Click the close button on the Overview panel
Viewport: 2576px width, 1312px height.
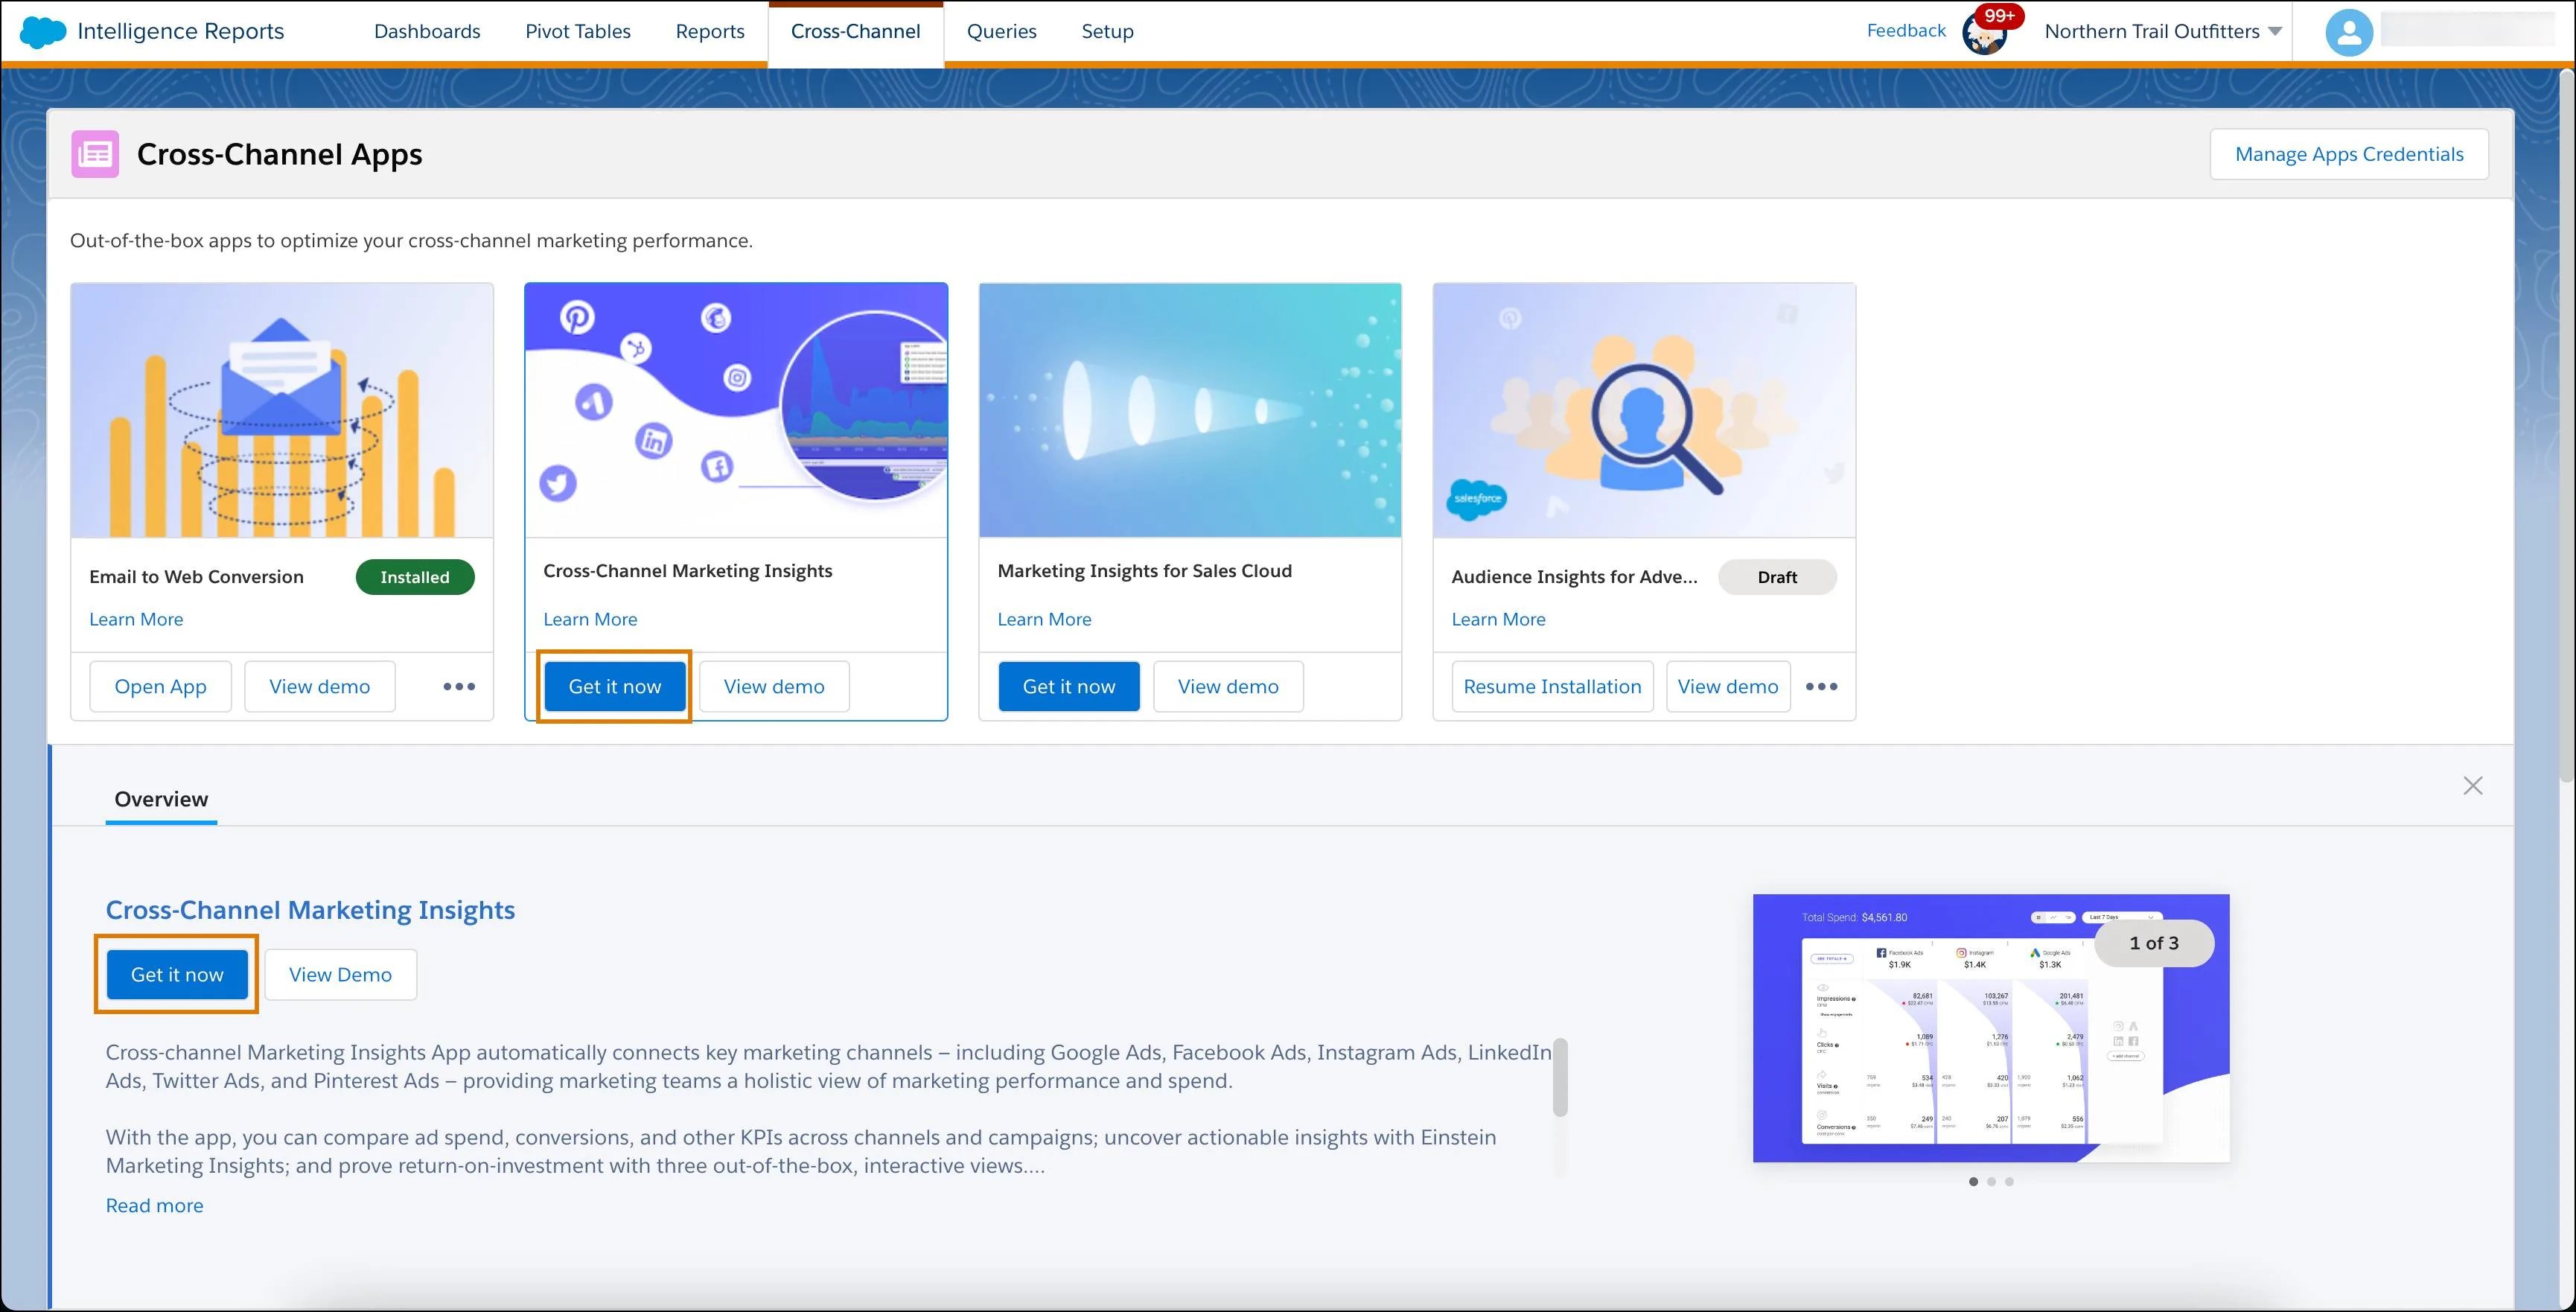(x=2473, y=785)
